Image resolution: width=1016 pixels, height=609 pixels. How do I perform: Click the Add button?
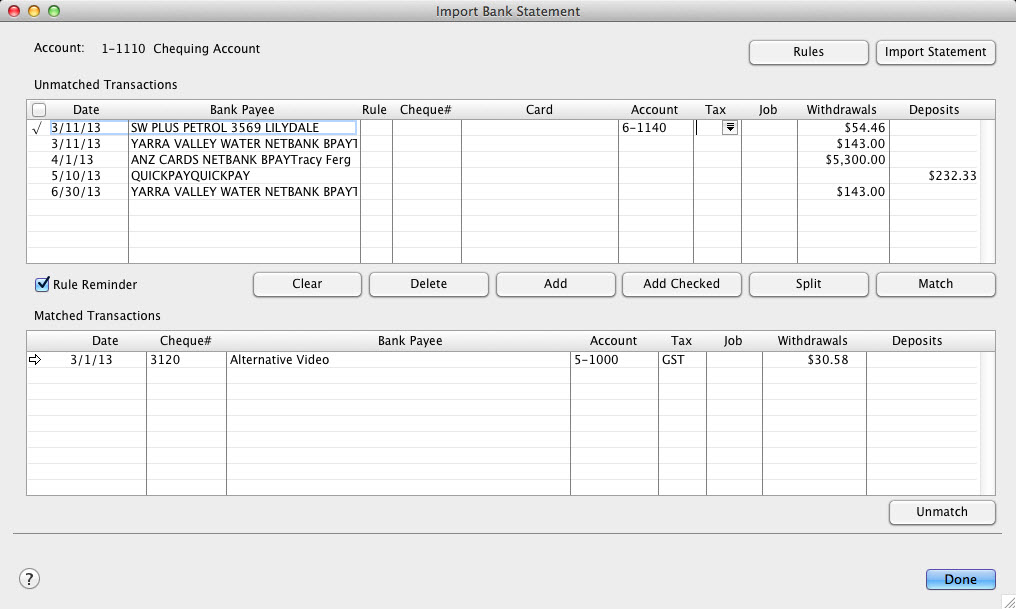pos(555,284)
